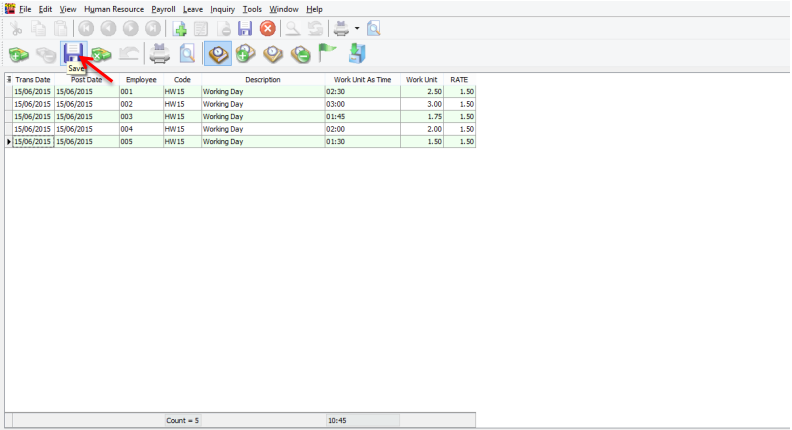Click the red circle cancel icon
792x430 pixels.
tap(267, 28)
